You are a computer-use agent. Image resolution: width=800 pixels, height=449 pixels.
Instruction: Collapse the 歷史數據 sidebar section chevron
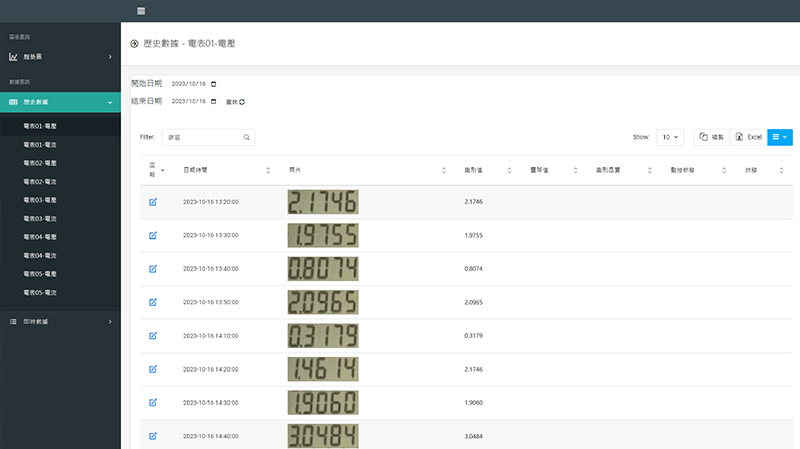(x=110, y=103)
